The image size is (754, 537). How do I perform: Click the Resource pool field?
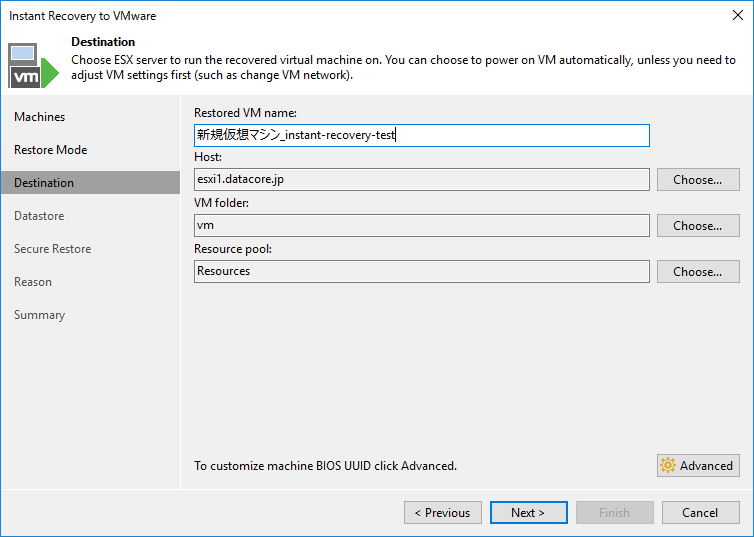(x=421, y=271)
